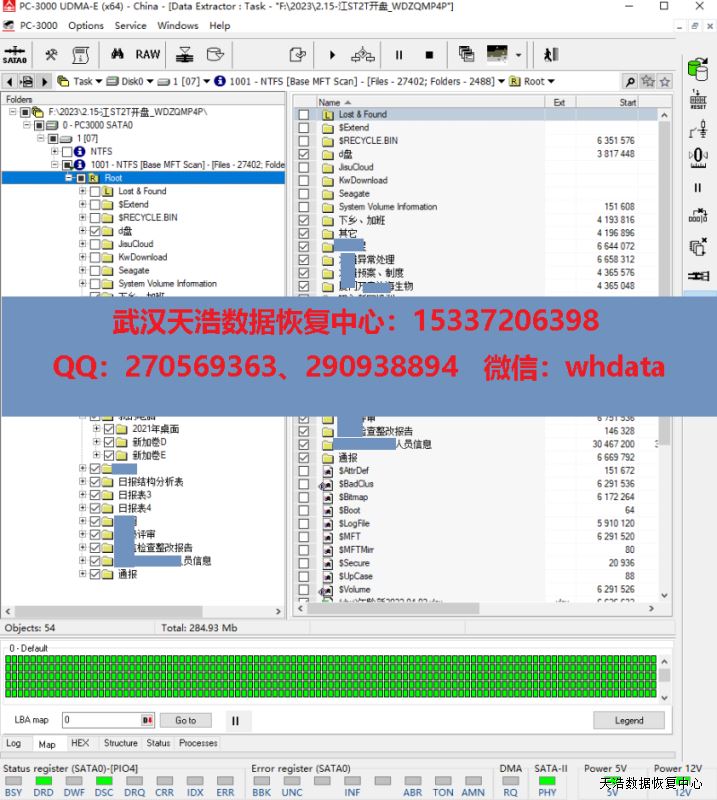Screen dimensions: 717x800
Task: Click the stop square in toolbar
Action: [429, 55]
